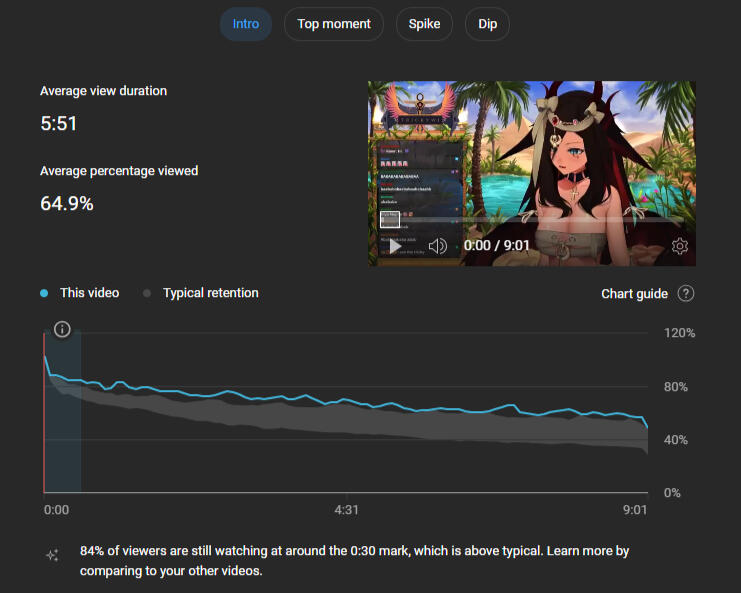This screenshot has height=593, width=741.
Task: Open the Spike moment view
Action: coord(424,24)
